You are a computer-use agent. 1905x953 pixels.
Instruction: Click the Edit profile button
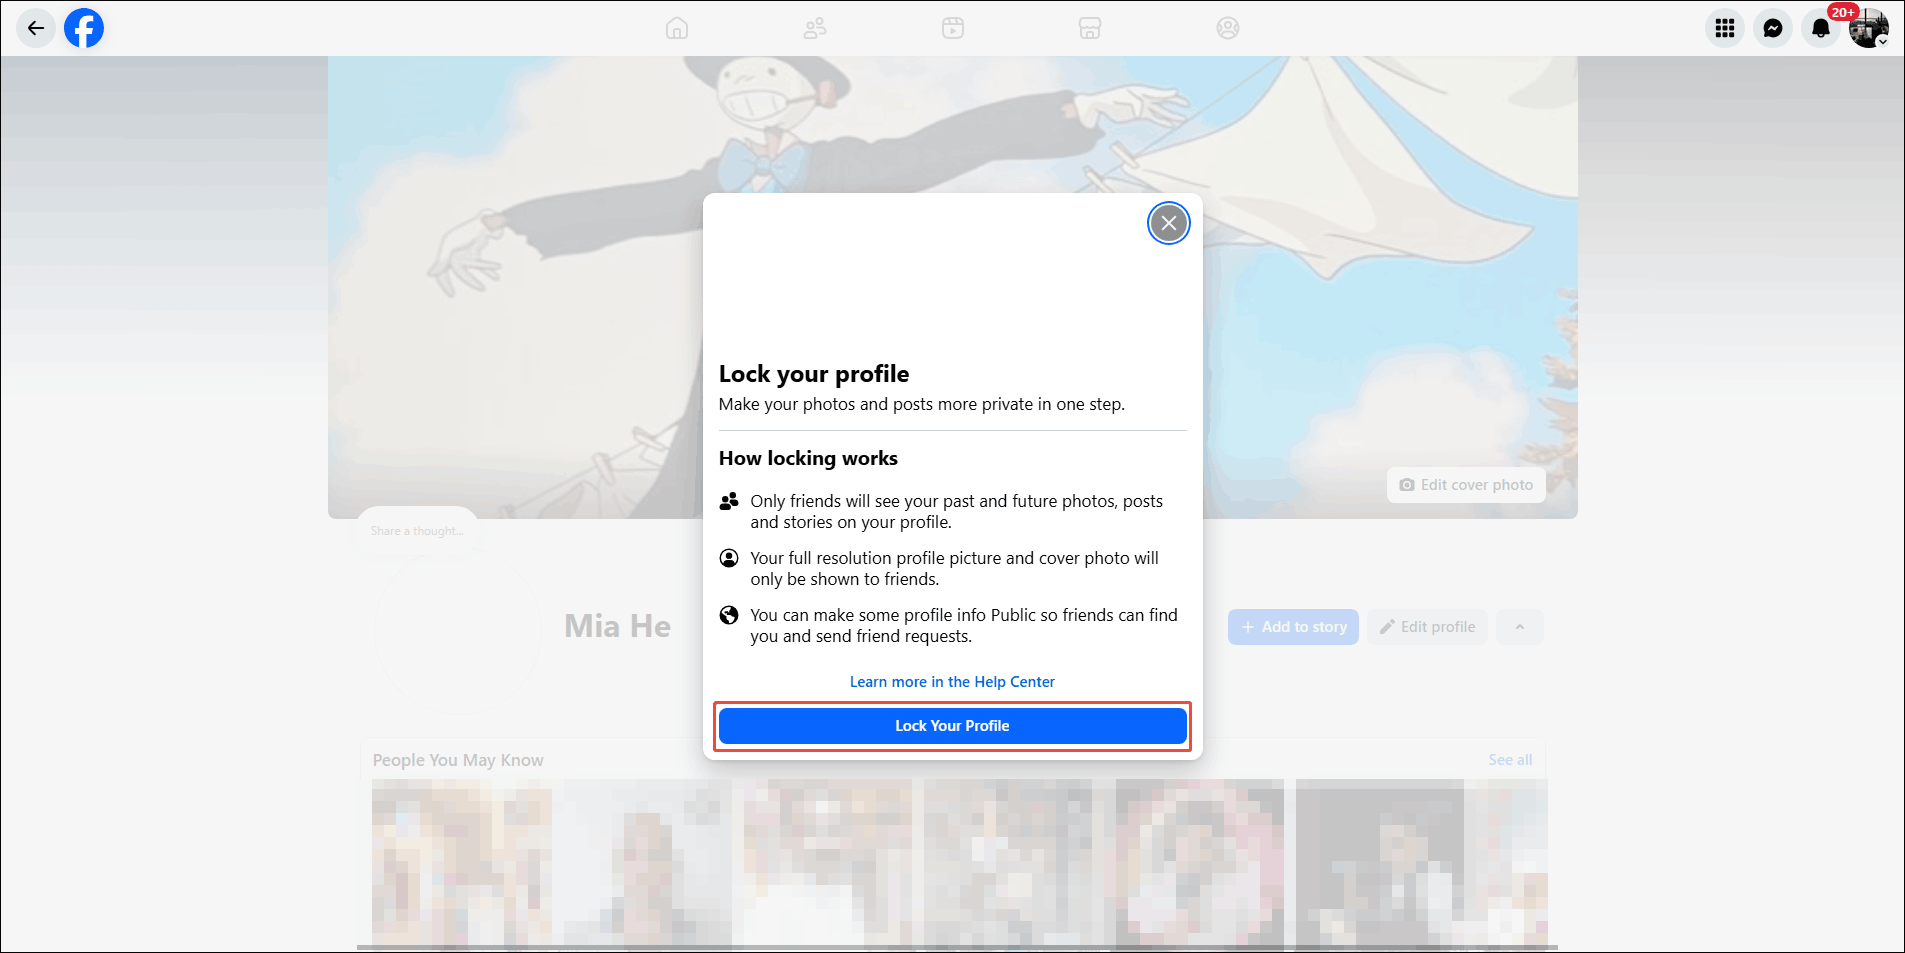pos(1427,627)
